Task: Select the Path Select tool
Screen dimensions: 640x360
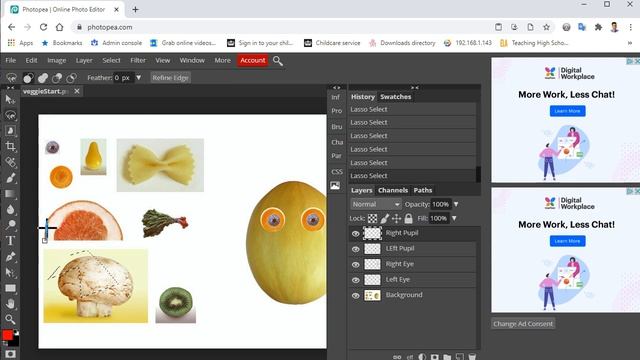Action: pyautogui.click(x=10, y=272)
